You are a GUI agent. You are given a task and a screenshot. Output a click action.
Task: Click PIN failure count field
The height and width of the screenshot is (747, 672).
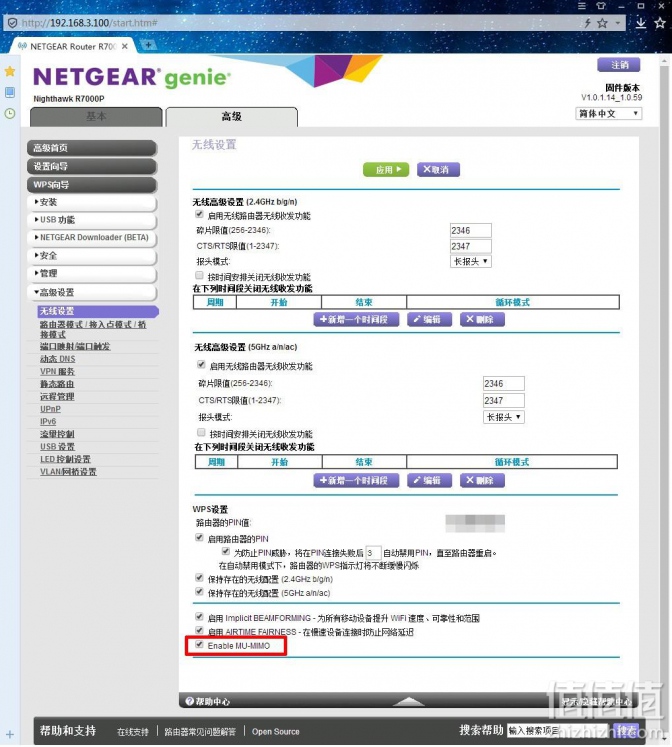373,553
